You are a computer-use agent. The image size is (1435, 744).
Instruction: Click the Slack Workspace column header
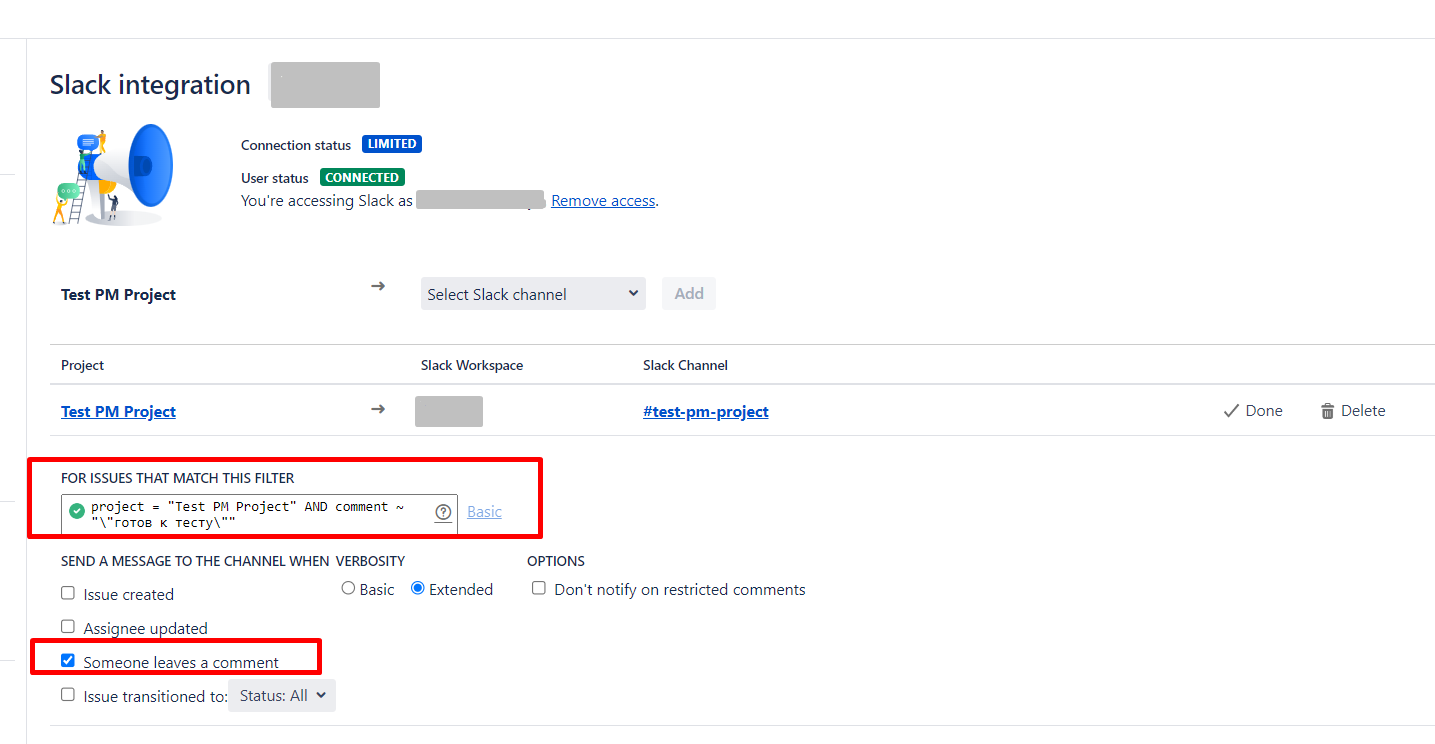point(472,366)
